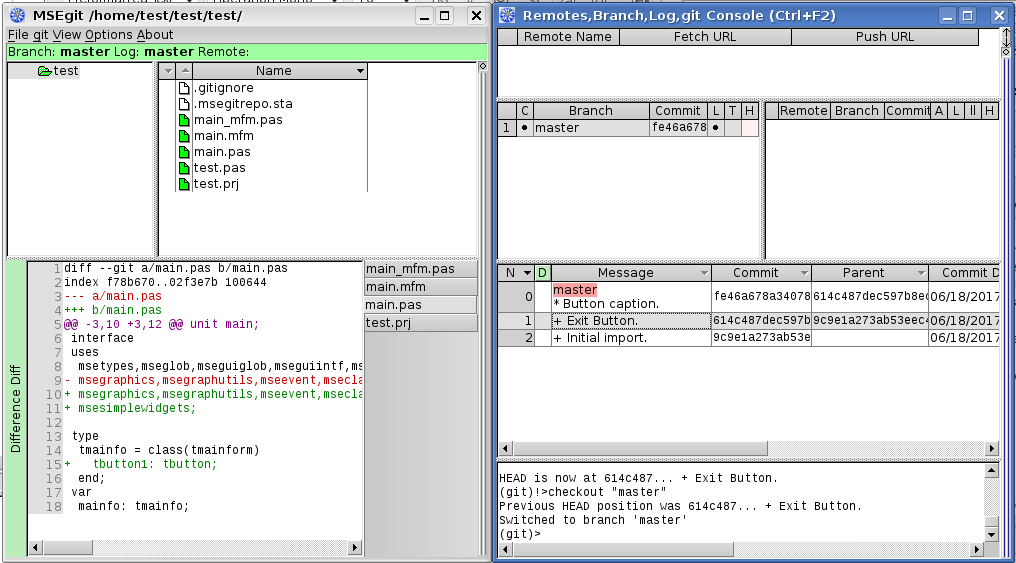Toggle the L column marker for master
Screen dimensions: 1016x563
[x=716, y=128]
